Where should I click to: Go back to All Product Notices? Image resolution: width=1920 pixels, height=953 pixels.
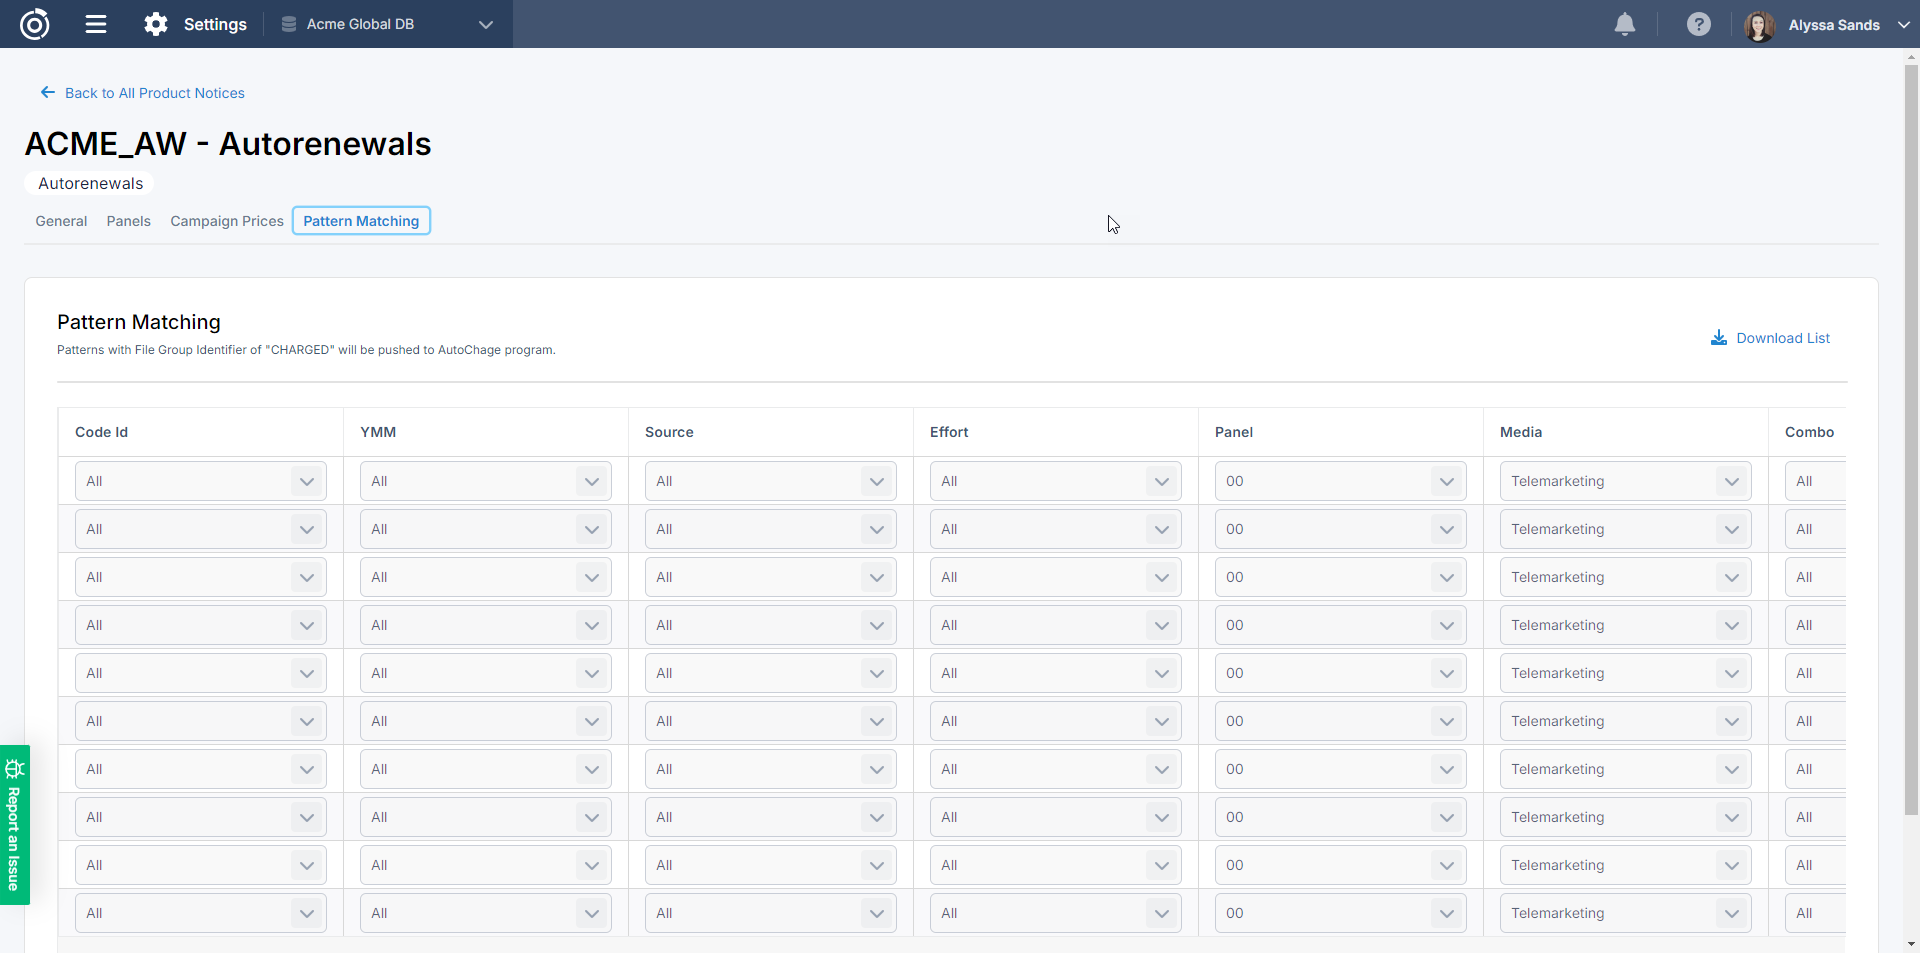(154, 93)
